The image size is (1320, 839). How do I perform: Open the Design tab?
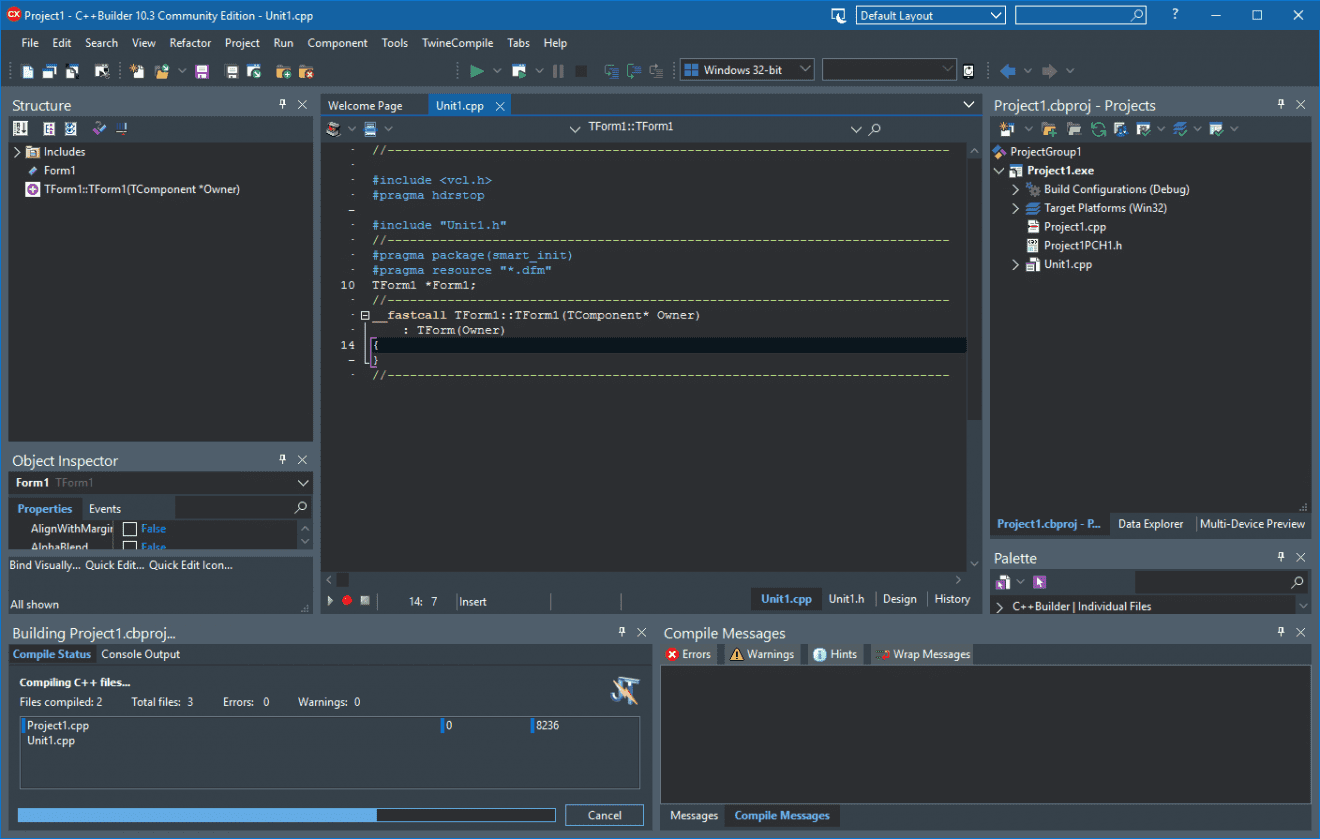899,599
